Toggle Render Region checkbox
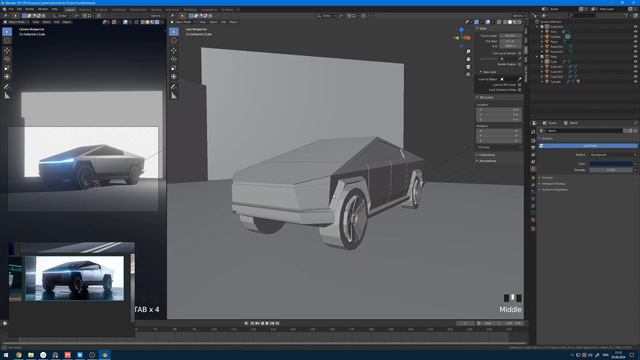The width and height of the screenshot is (640, 360). [519, 64]
